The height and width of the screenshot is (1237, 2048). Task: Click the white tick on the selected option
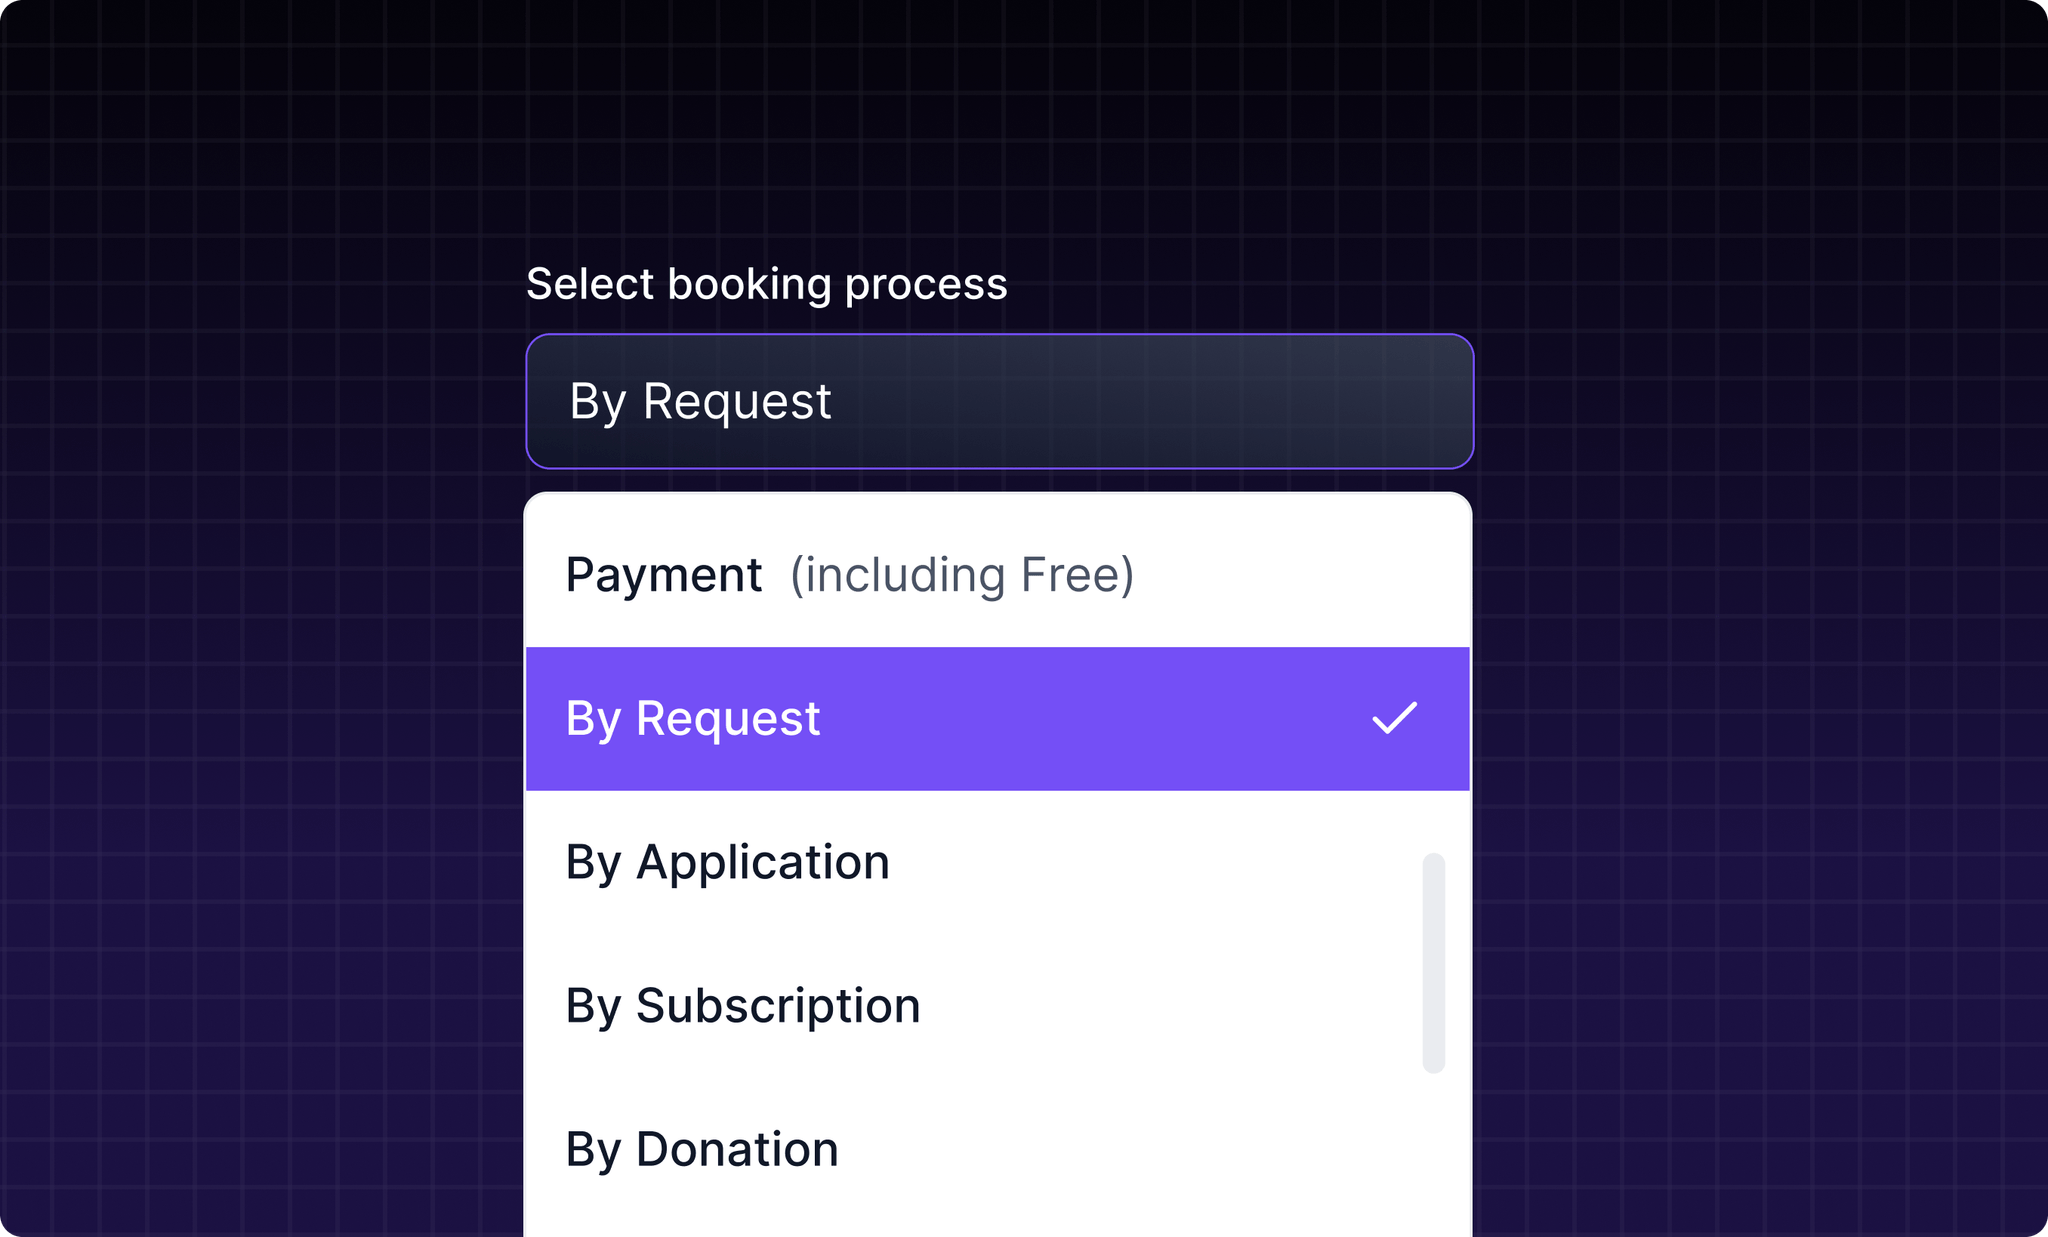point(1394,718)
